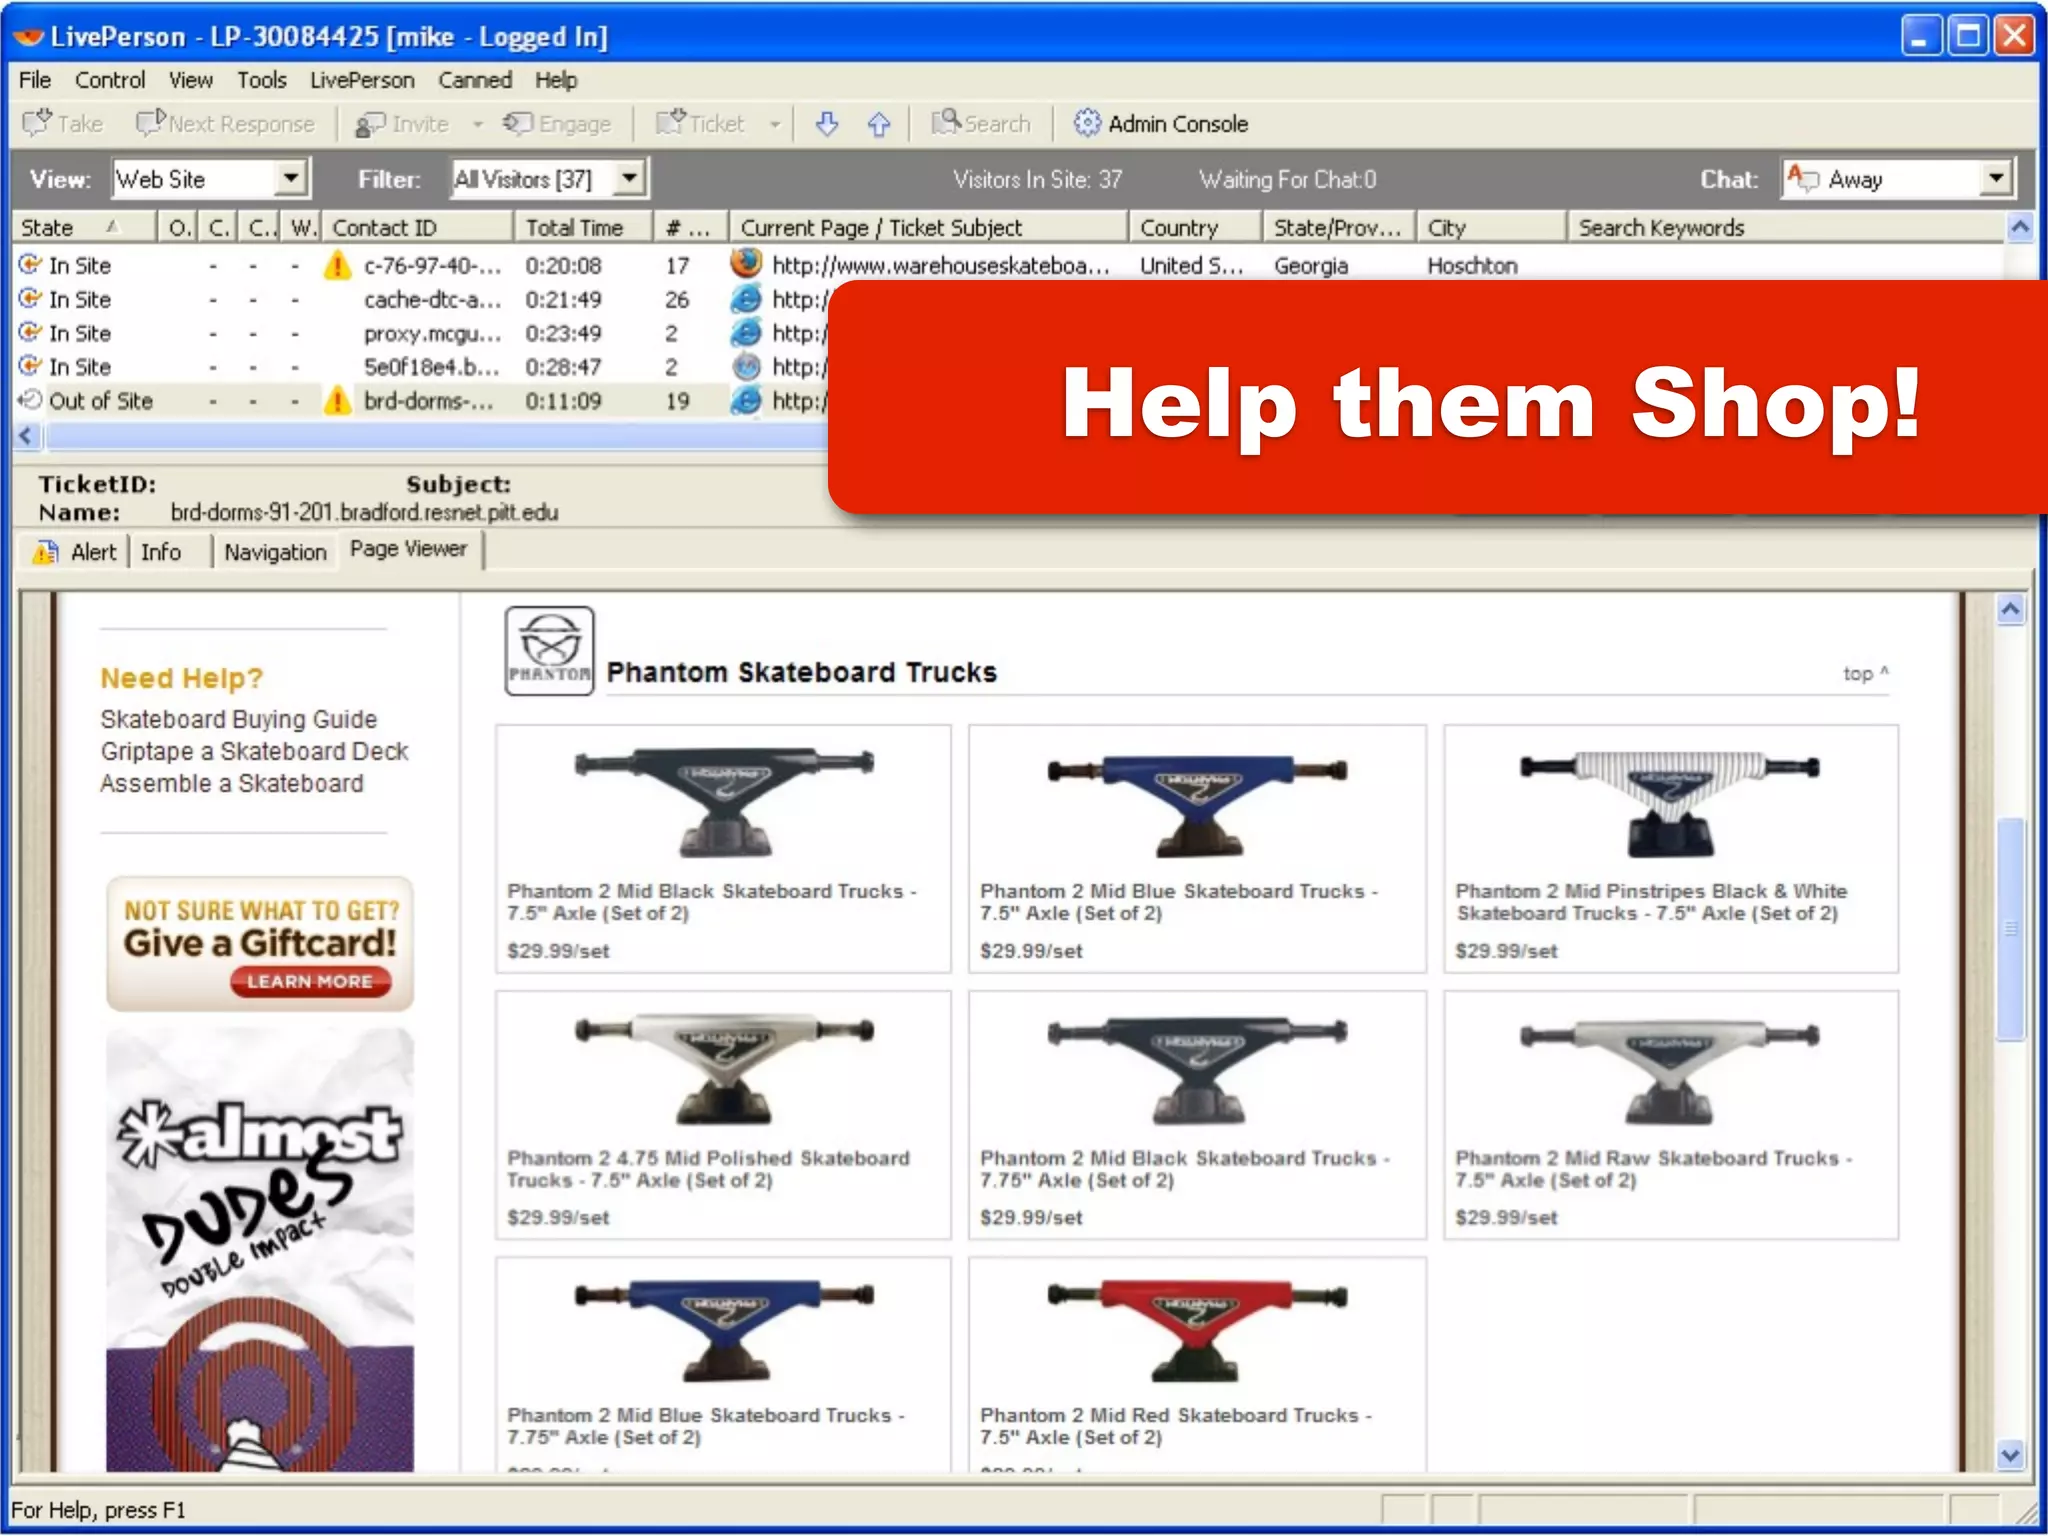This screenshot has width=2048, height=1536.
Task: Click the Search toolbar icon
Action: (946, 123)
